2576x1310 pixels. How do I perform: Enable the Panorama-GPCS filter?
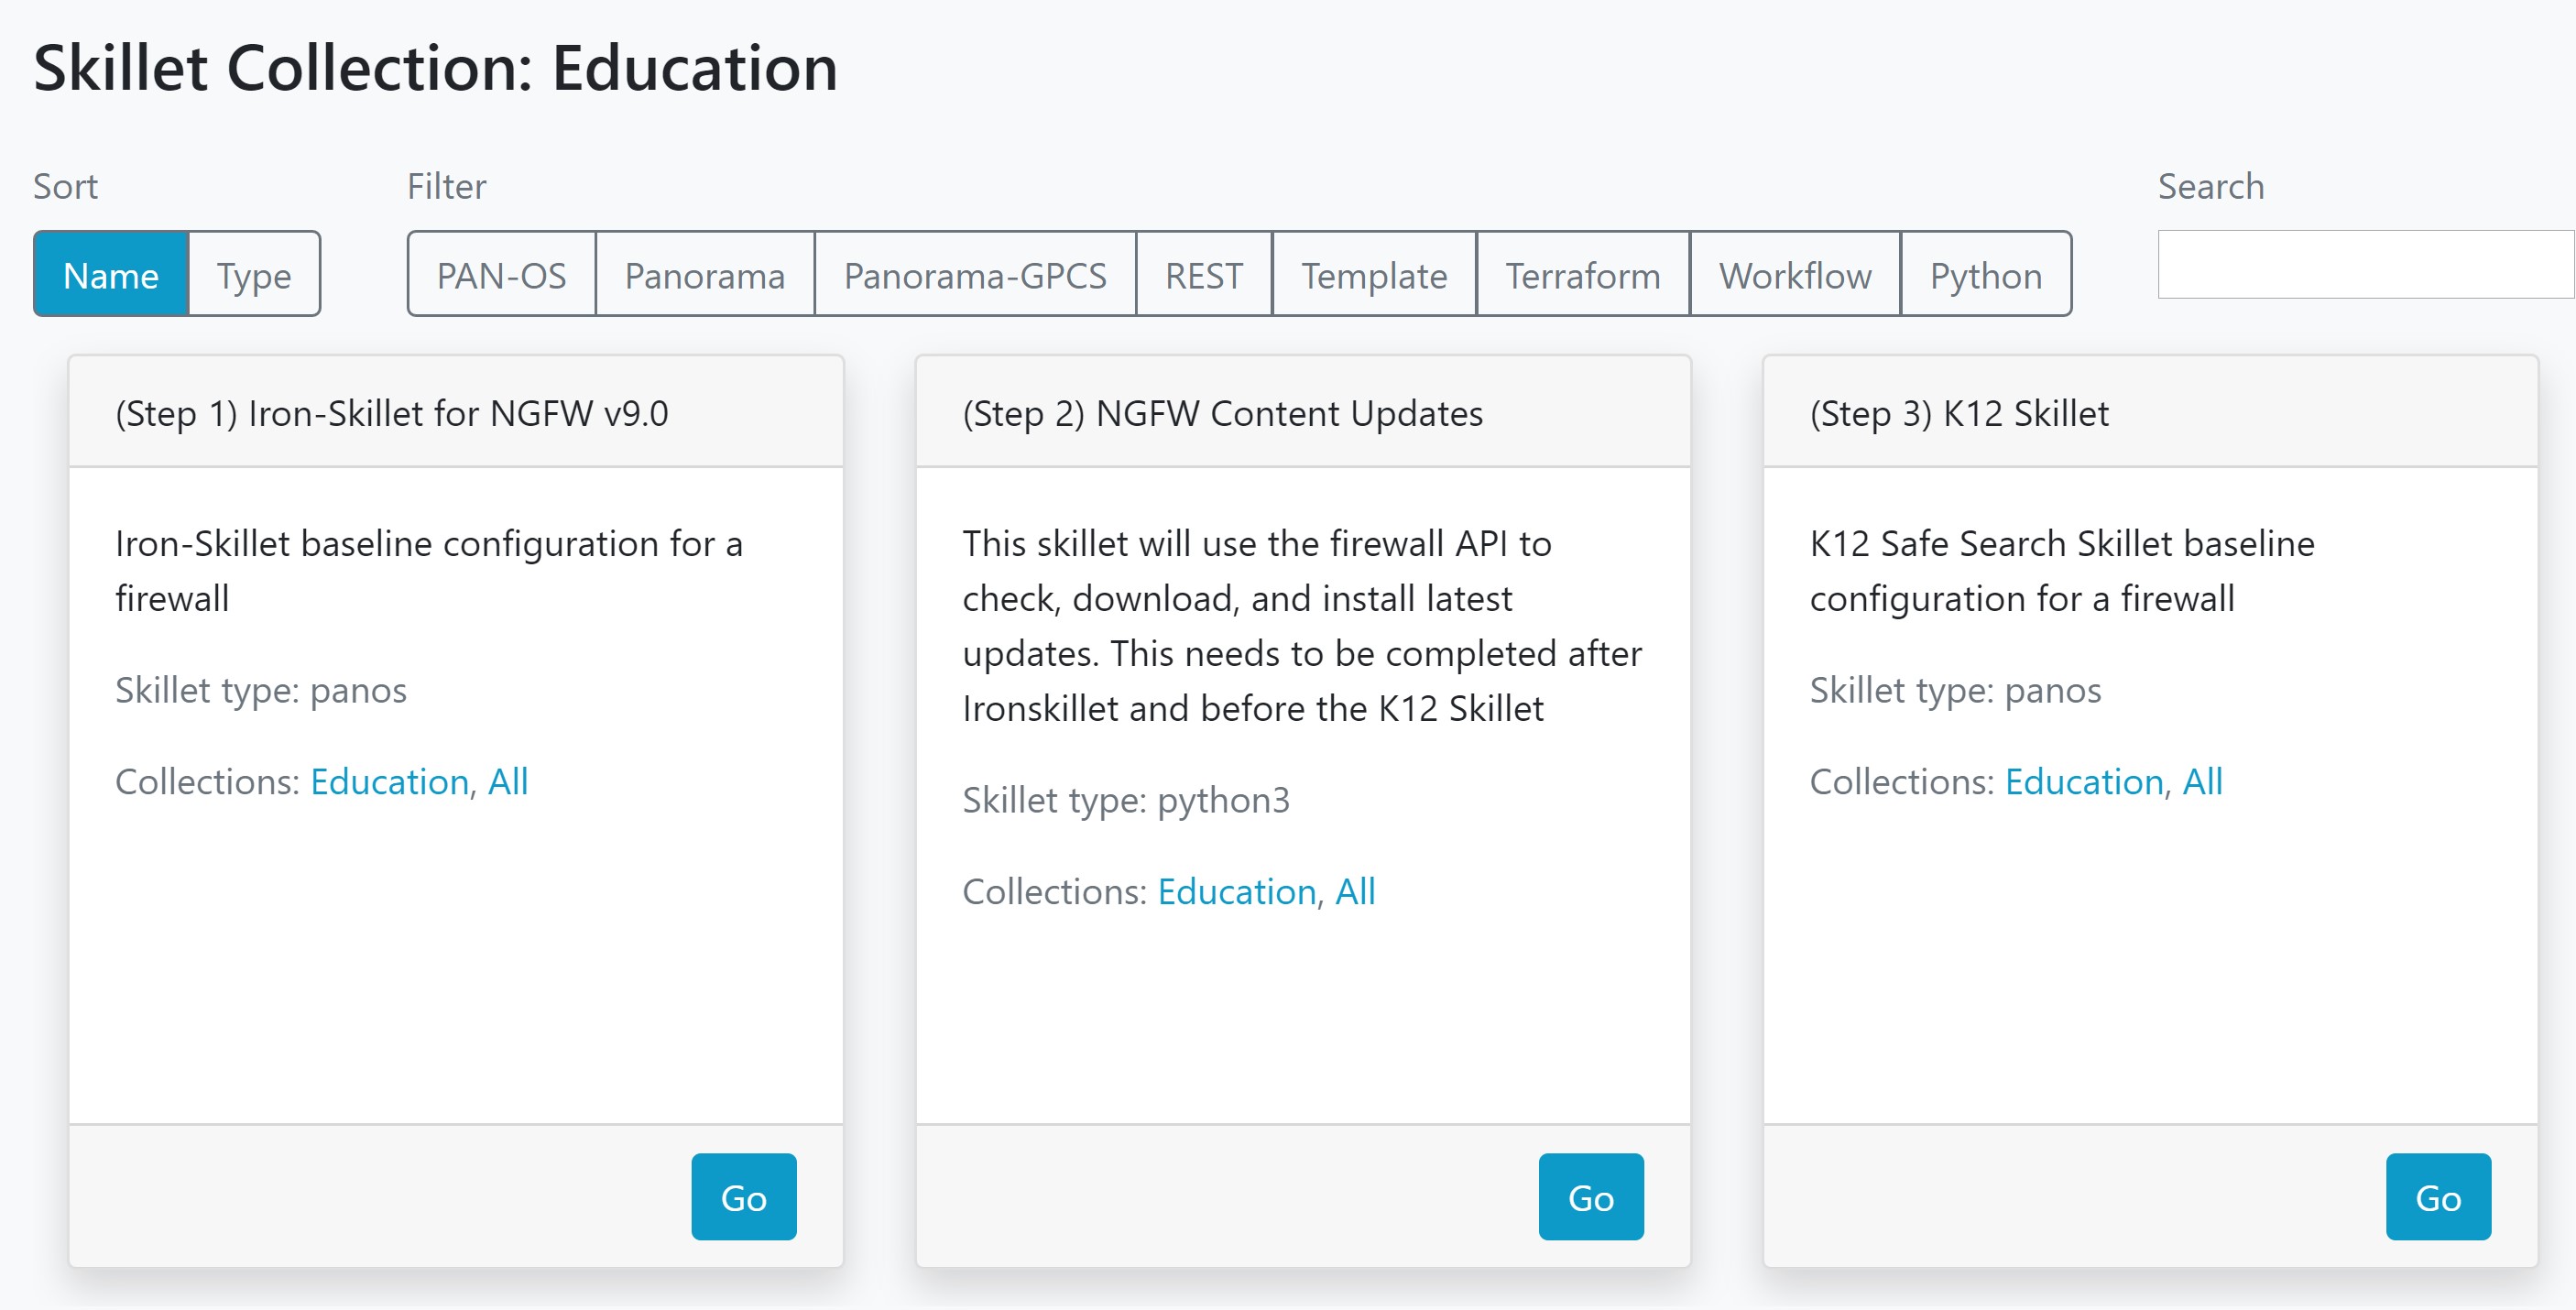tap(975, 275)
